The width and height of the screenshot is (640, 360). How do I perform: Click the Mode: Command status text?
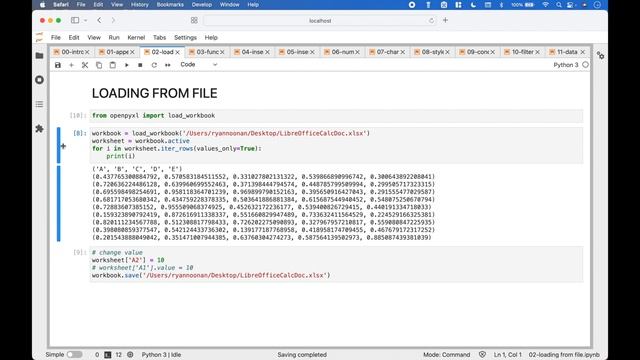[x=447, y=355]
